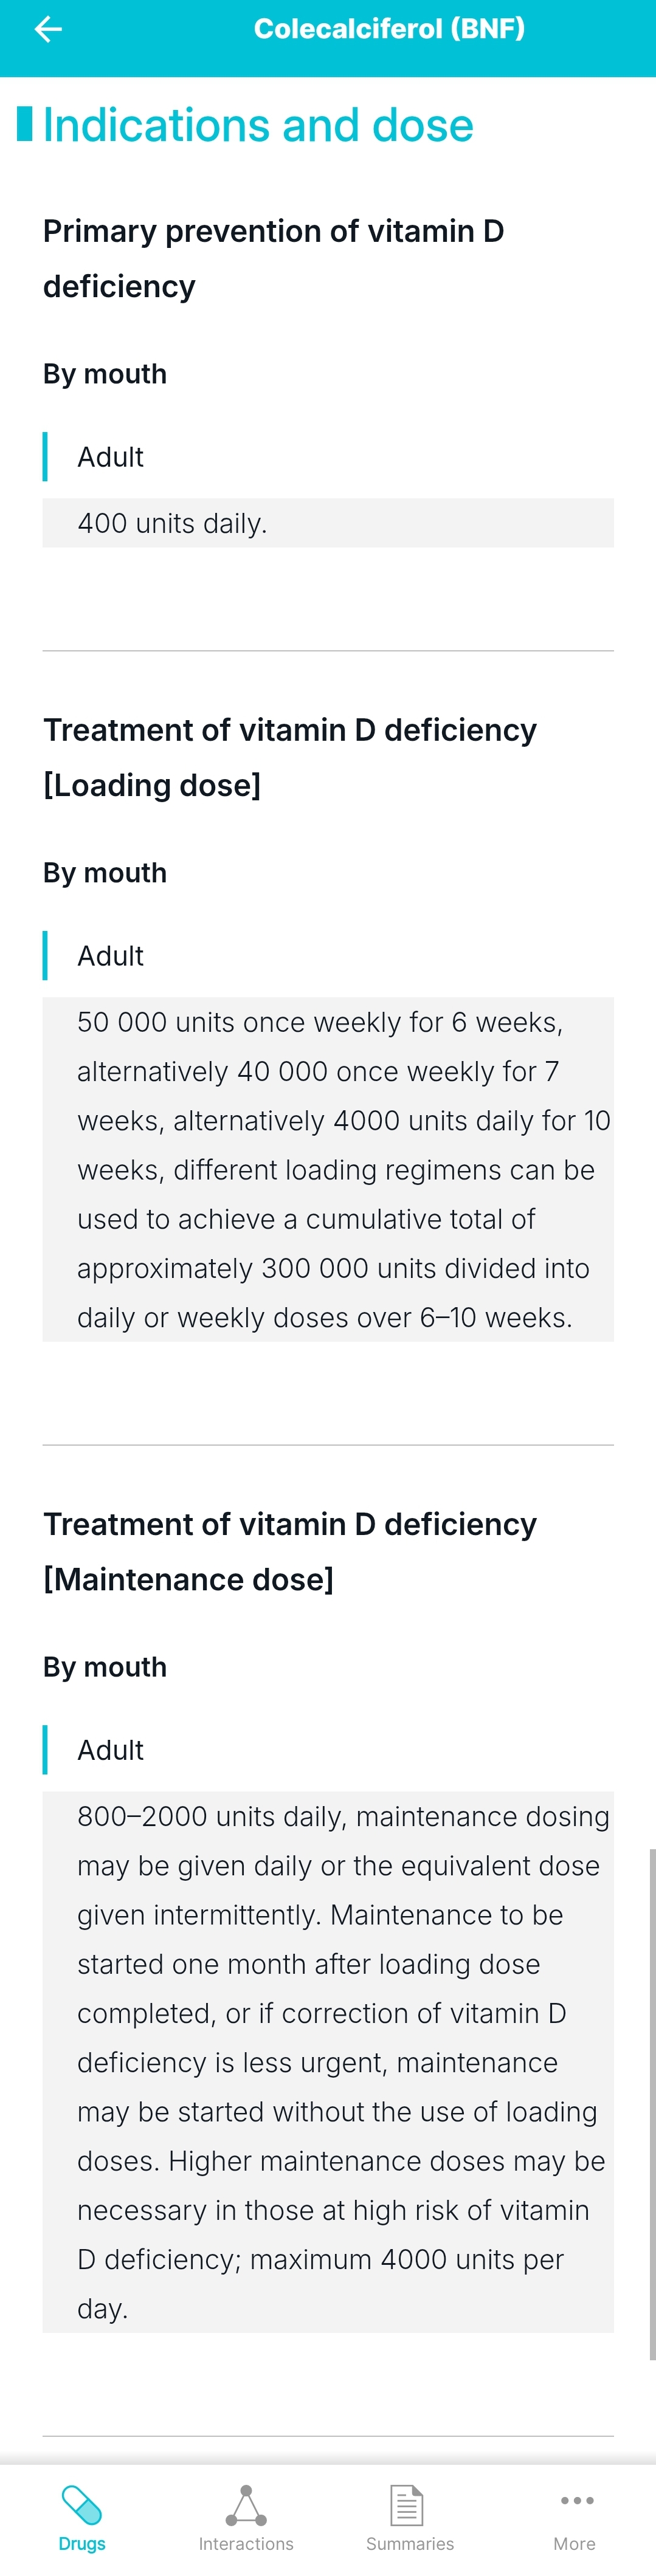Select the Interactions tab label
Image resolution: width=656 pixels, height=2576 pixels.
(246, 2543)
